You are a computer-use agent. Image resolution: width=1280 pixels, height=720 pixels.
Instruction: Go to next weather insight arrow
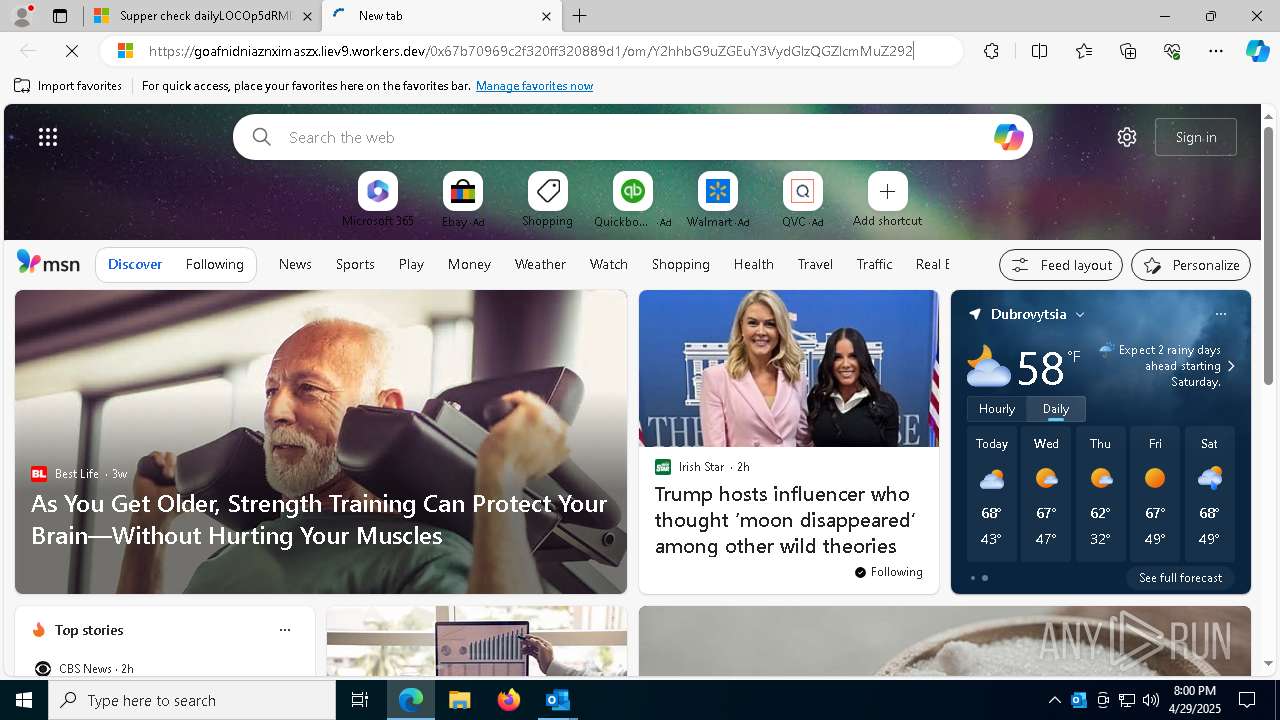[x=1231, y=366]
